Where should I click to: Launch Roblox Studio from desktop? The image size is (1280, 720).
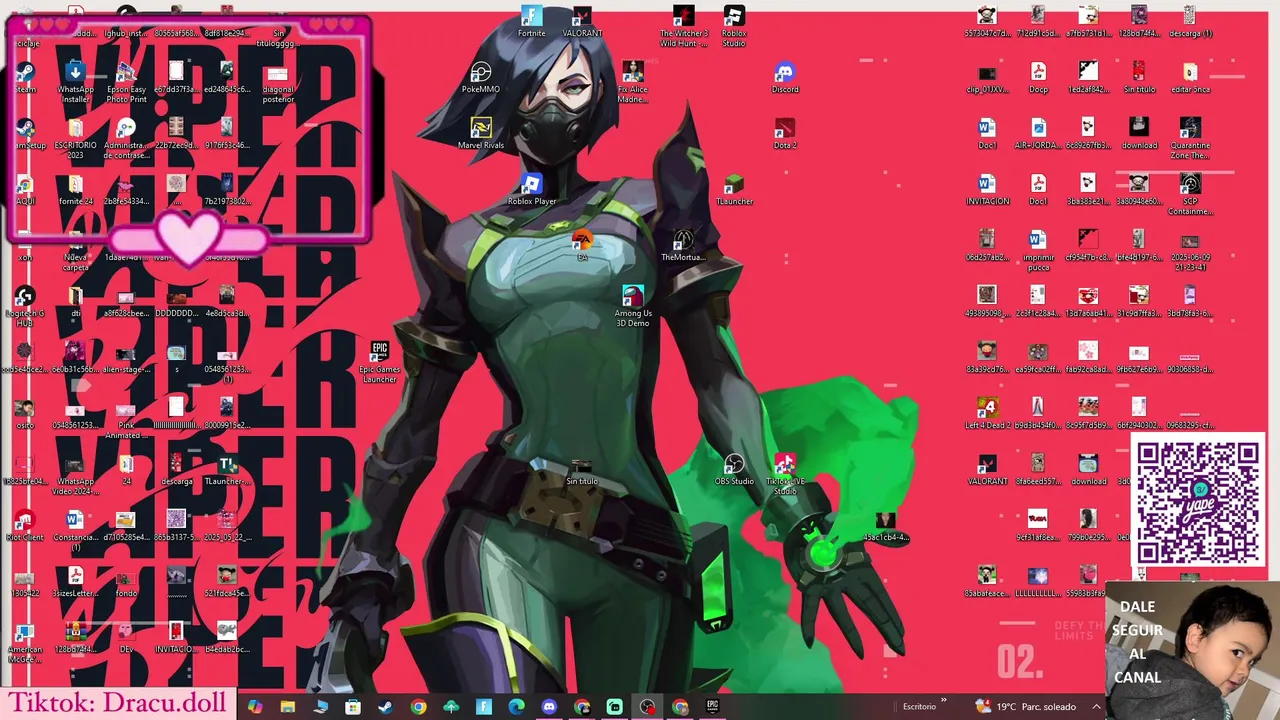click(x=734, y=26)
